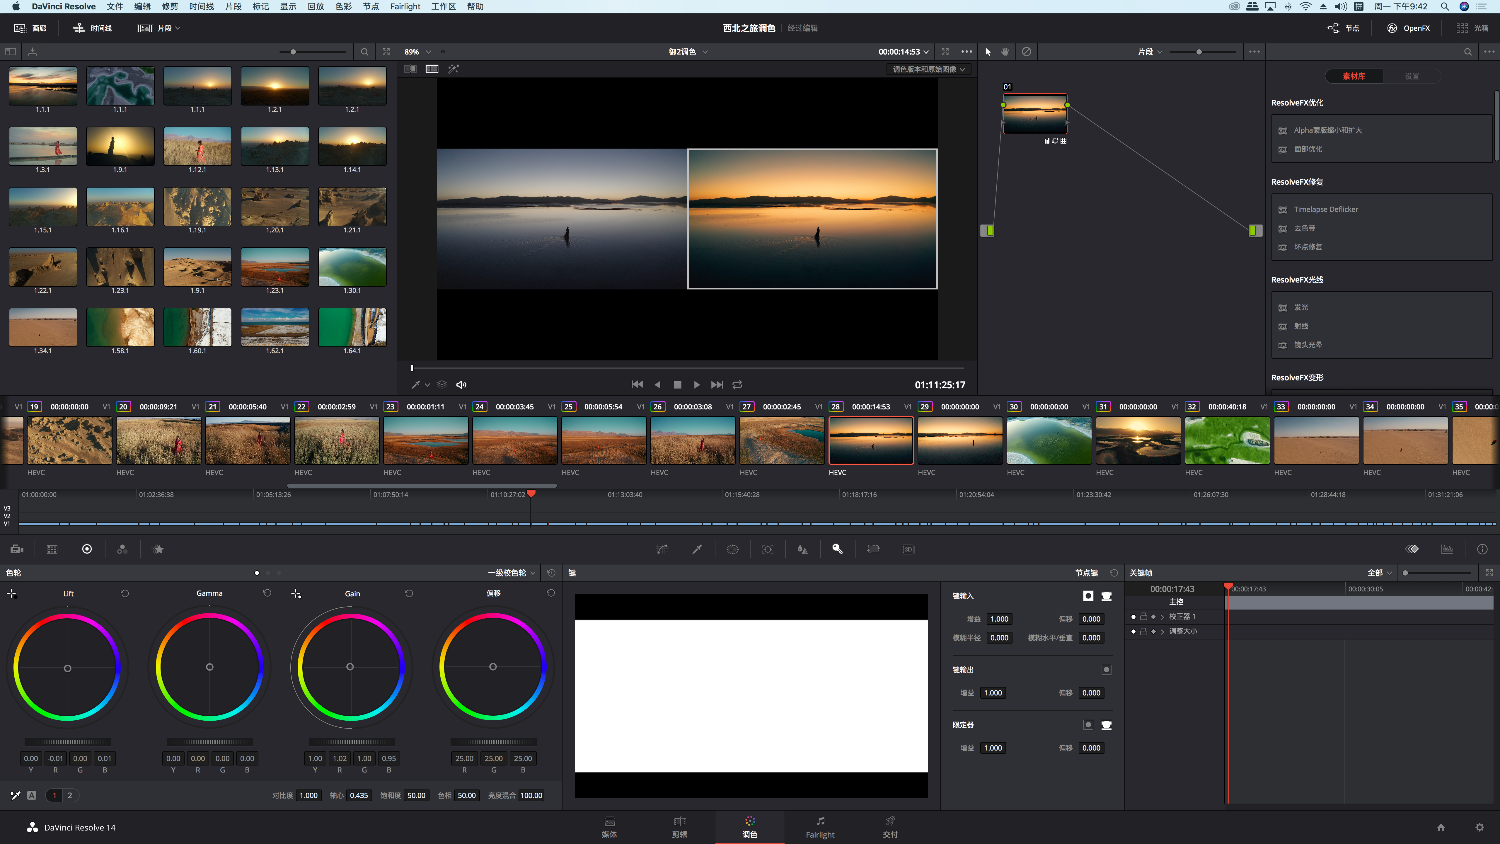Reset the Gain color wheel

[x=409, y=593]
